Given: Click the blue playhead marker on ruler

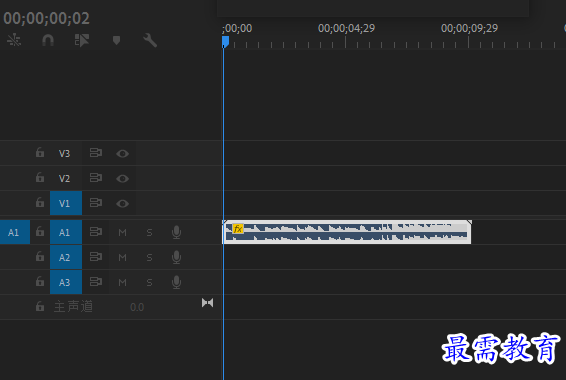Looking at the screenshot, I should tap(225, 42).
